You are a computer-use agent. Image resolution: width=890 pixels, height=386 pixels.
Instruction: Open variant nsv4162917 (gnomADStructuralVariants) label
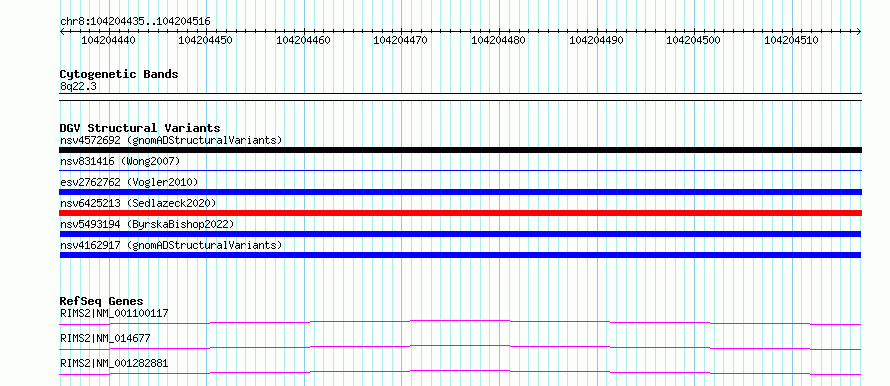171,245
